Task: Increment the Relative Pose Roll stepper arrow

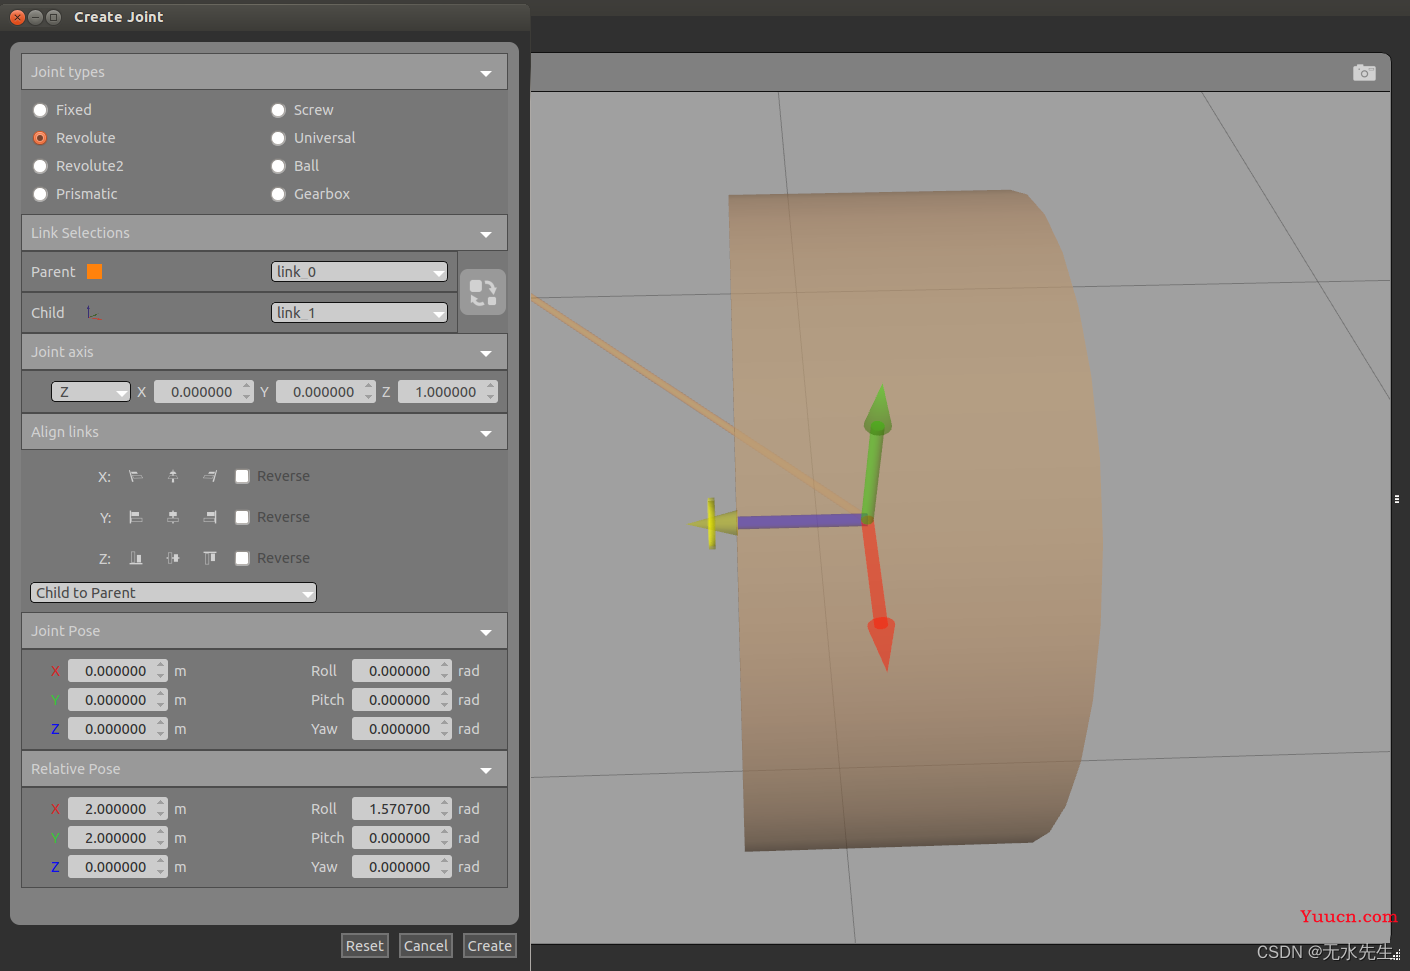Action: (445, 804)
